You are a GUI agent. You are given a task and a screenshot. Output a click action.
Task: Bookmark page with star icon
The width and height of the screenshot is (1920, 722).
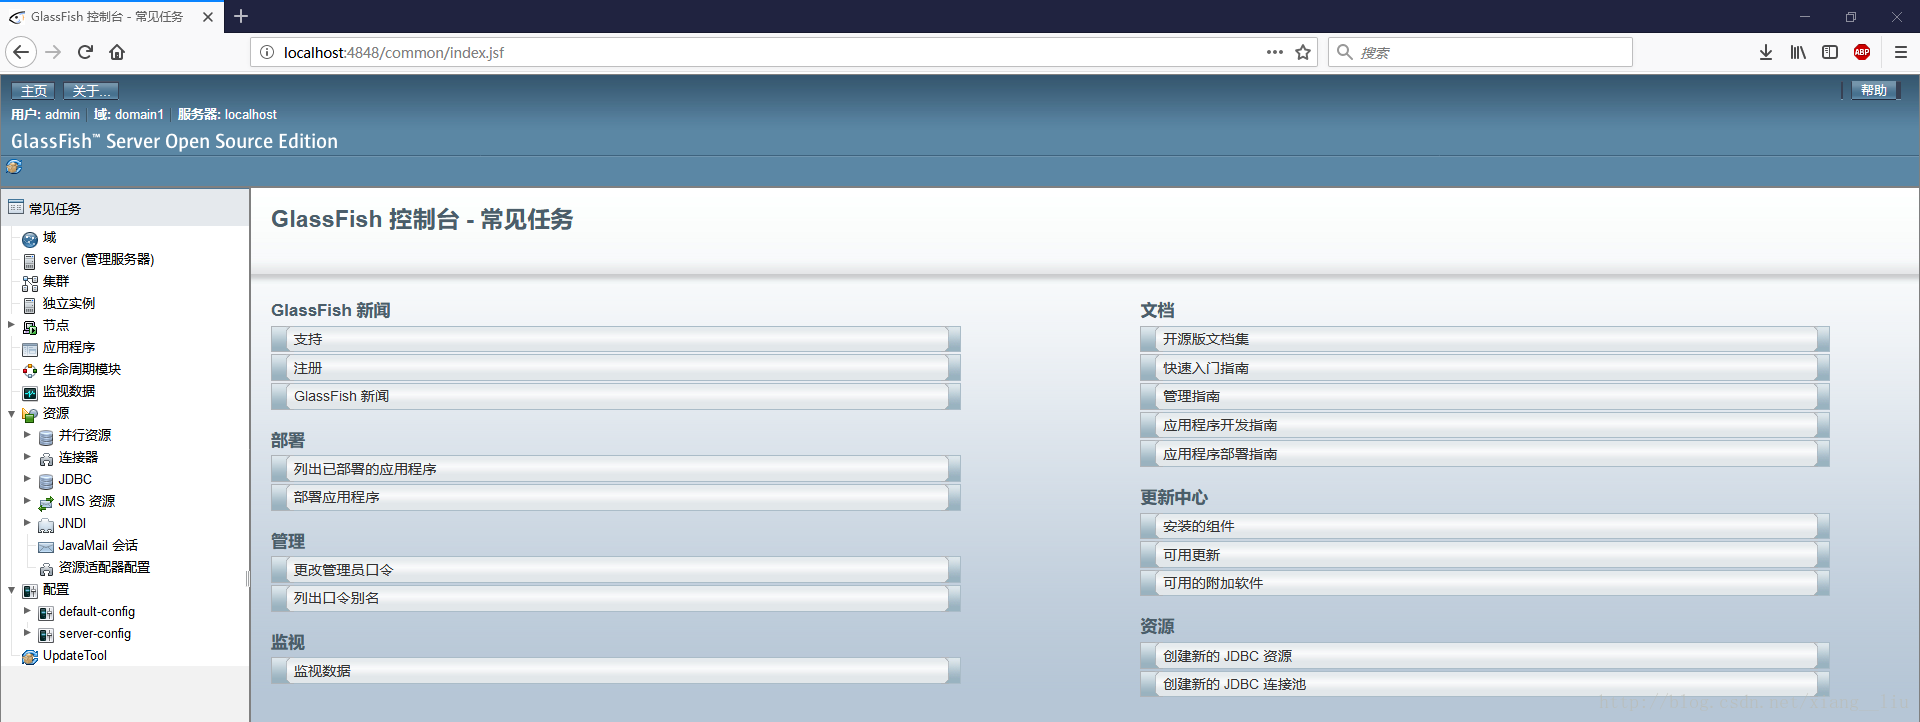[x=1303, y=52]
